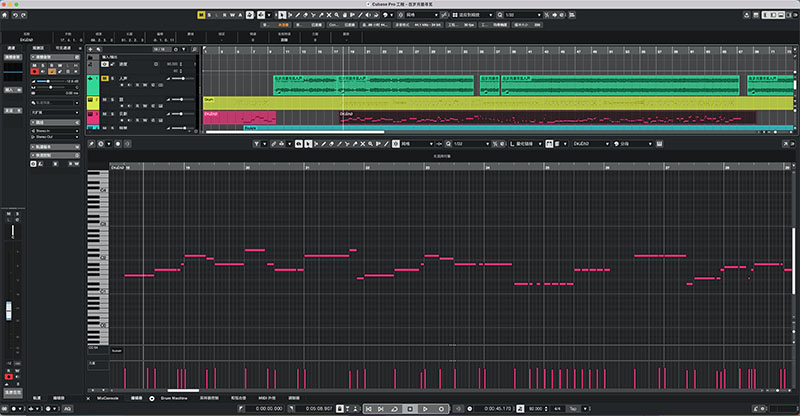Open the 1/32 quantize preset dropdown in project toolbar
800x416 pixels.
pyautogui.click(x=523, y=15)
